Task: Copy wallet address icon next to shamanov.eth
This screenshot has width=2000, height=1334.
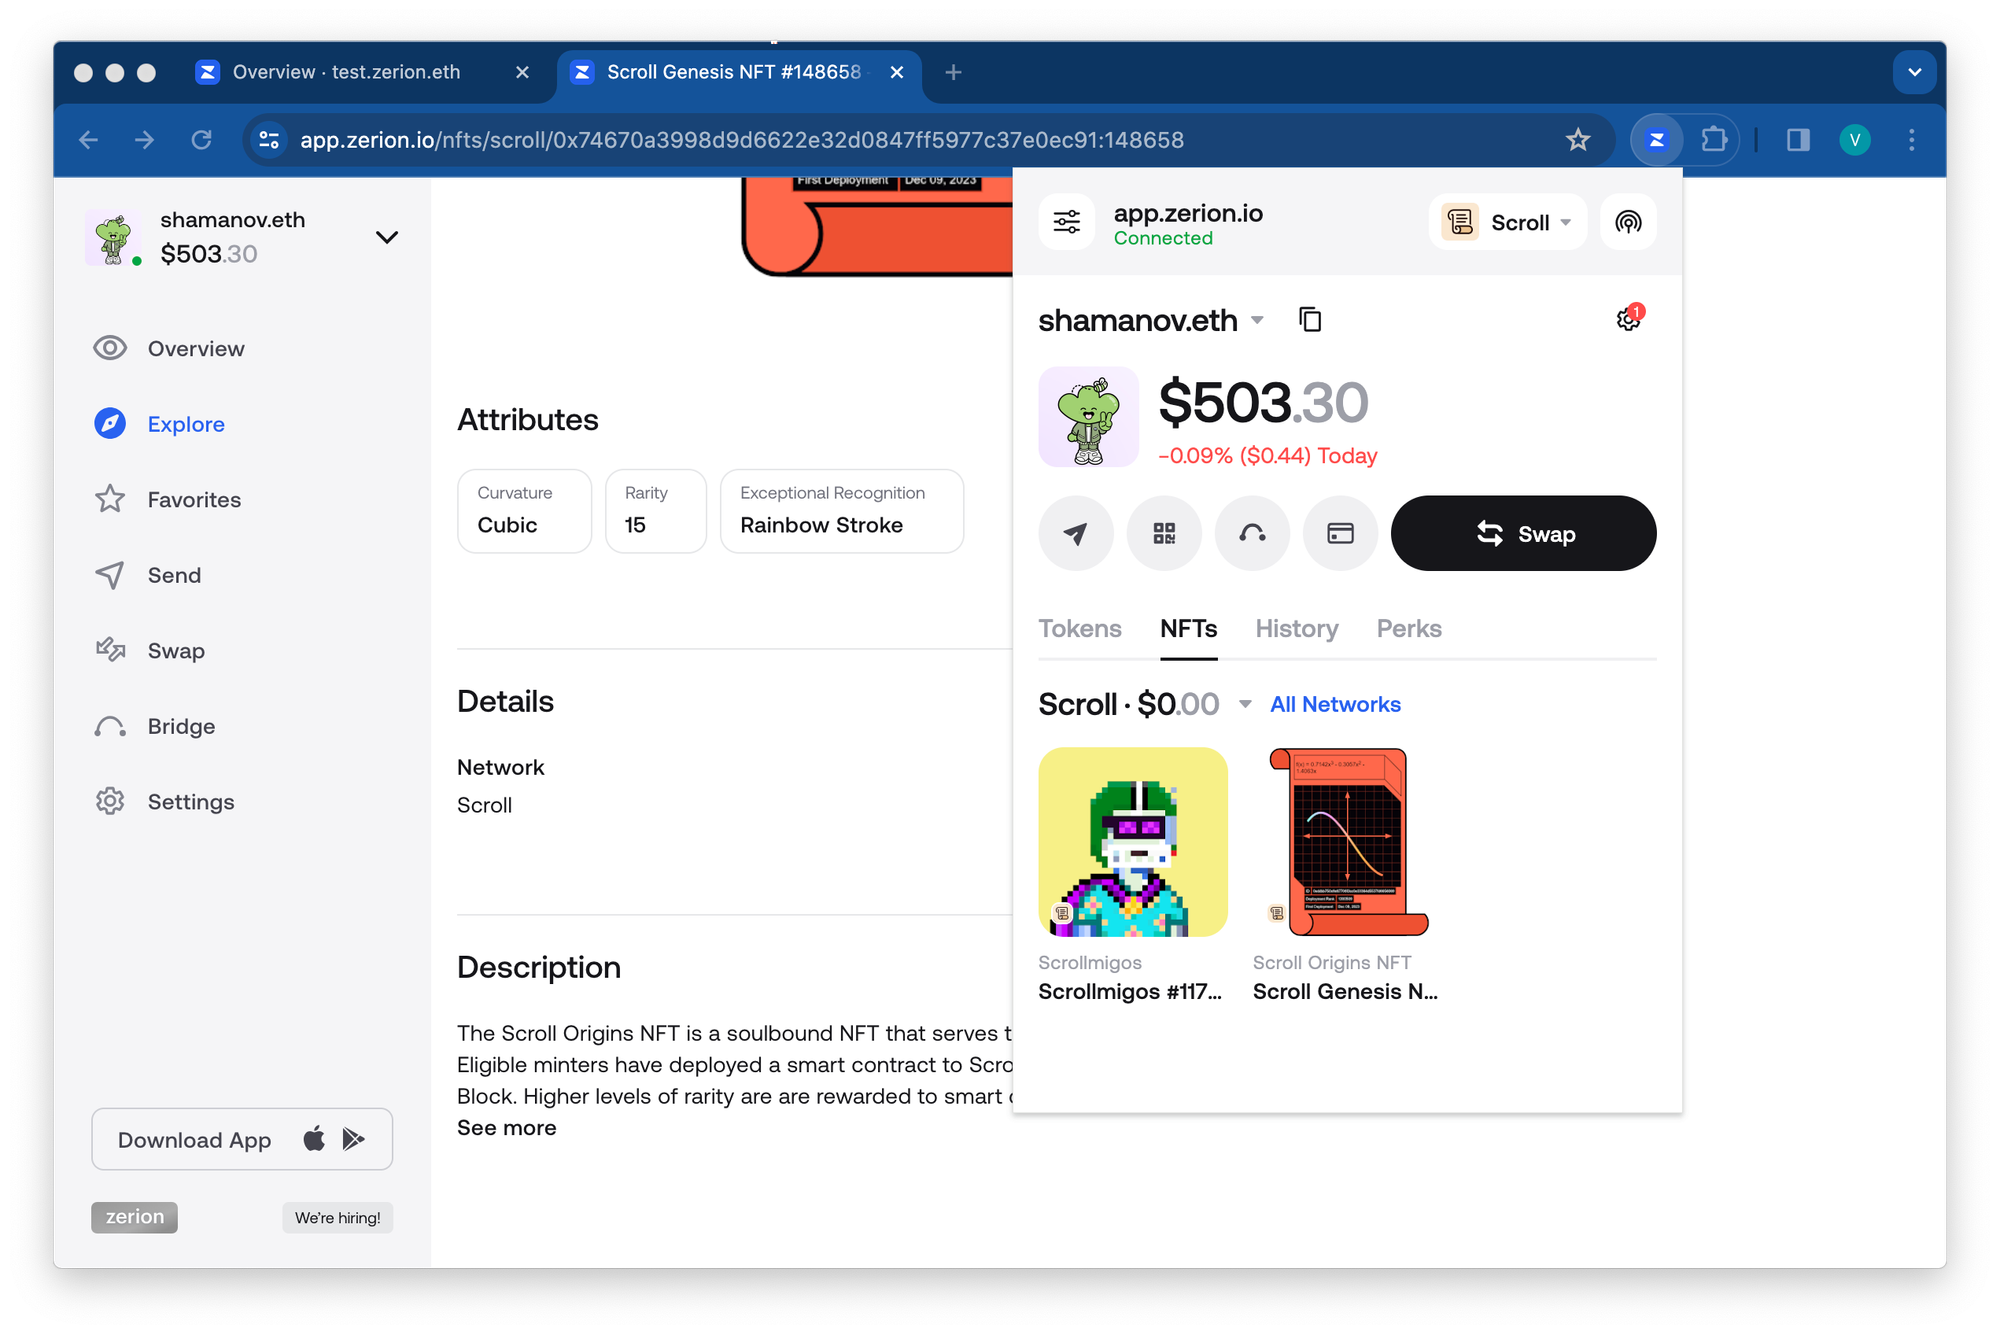Action: [x=1310, y=320]
